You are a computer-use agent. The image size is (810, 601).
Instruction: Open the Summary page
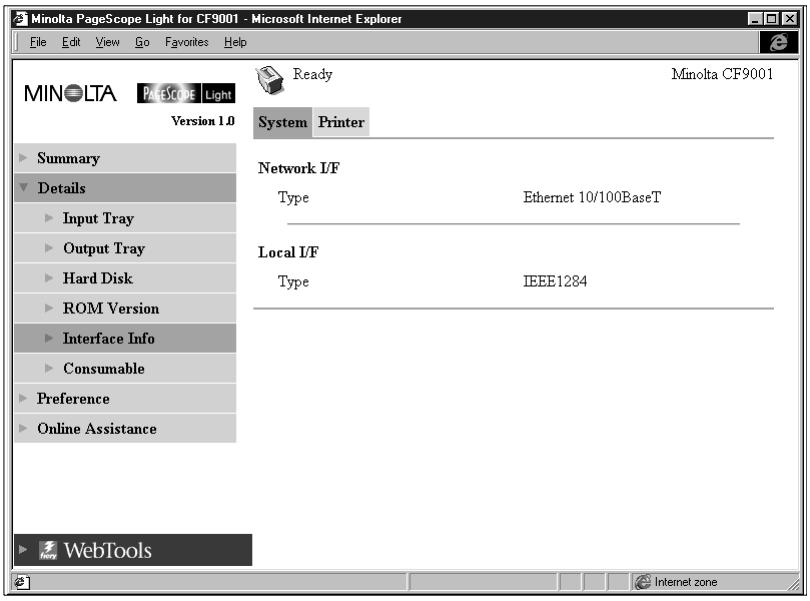pyautogui.click(x=125, y=158)
